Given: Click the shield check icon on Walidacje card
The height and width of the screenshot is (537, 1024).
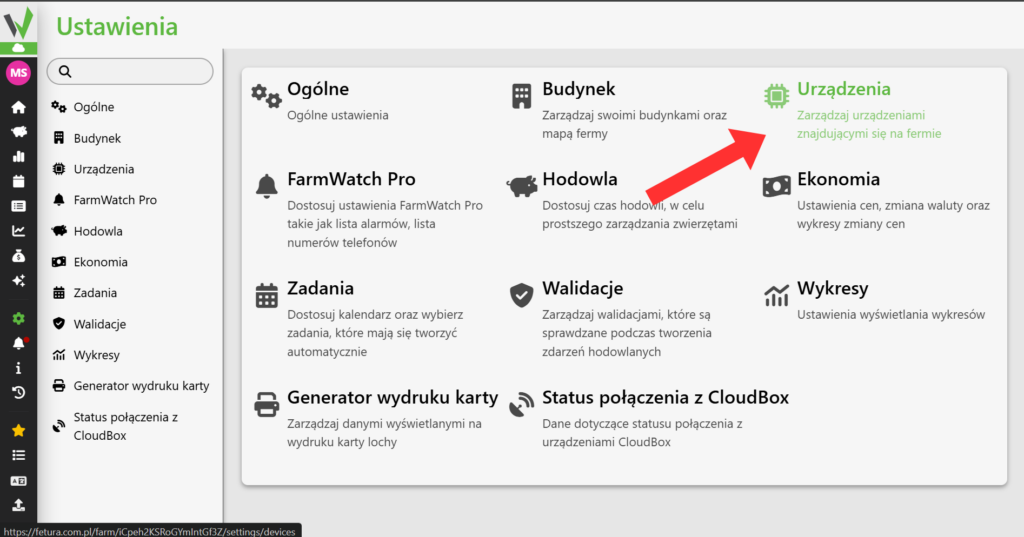Looking at the screenshot, I should pos(521,295).
